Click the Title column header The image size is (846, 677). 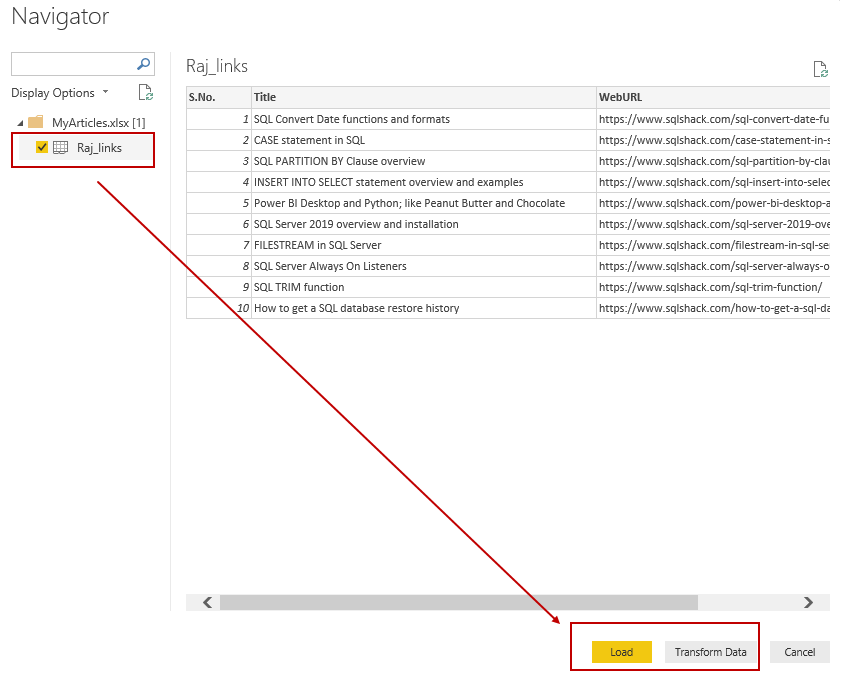424,97
